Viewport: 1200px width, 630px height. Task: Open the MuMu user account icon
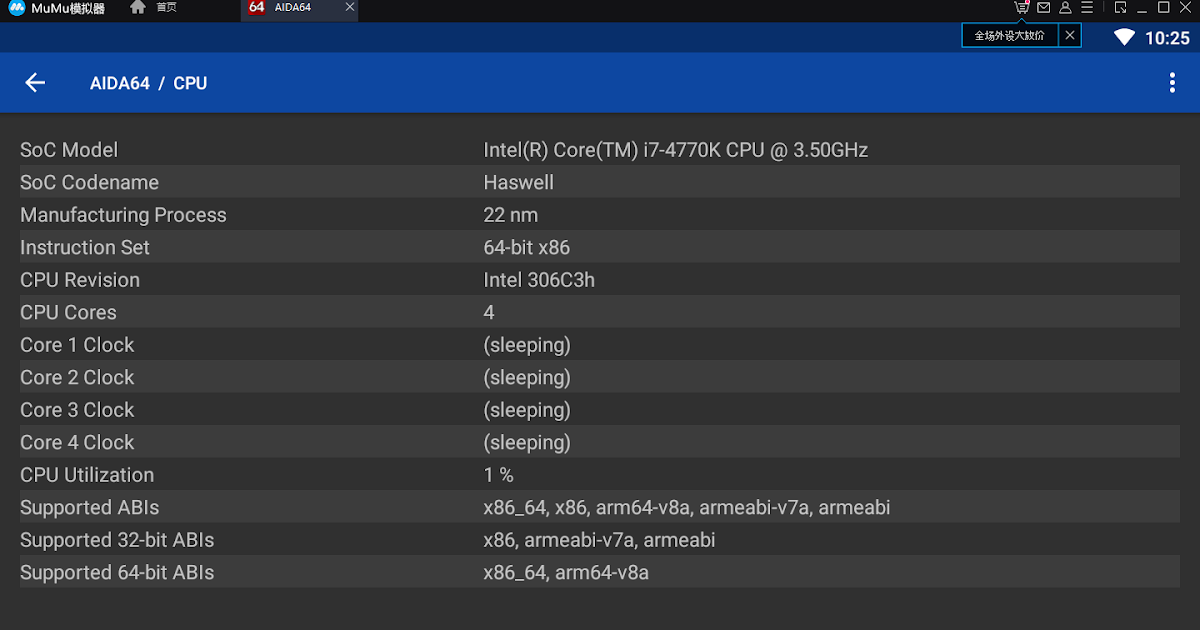tap(1065, 8)
